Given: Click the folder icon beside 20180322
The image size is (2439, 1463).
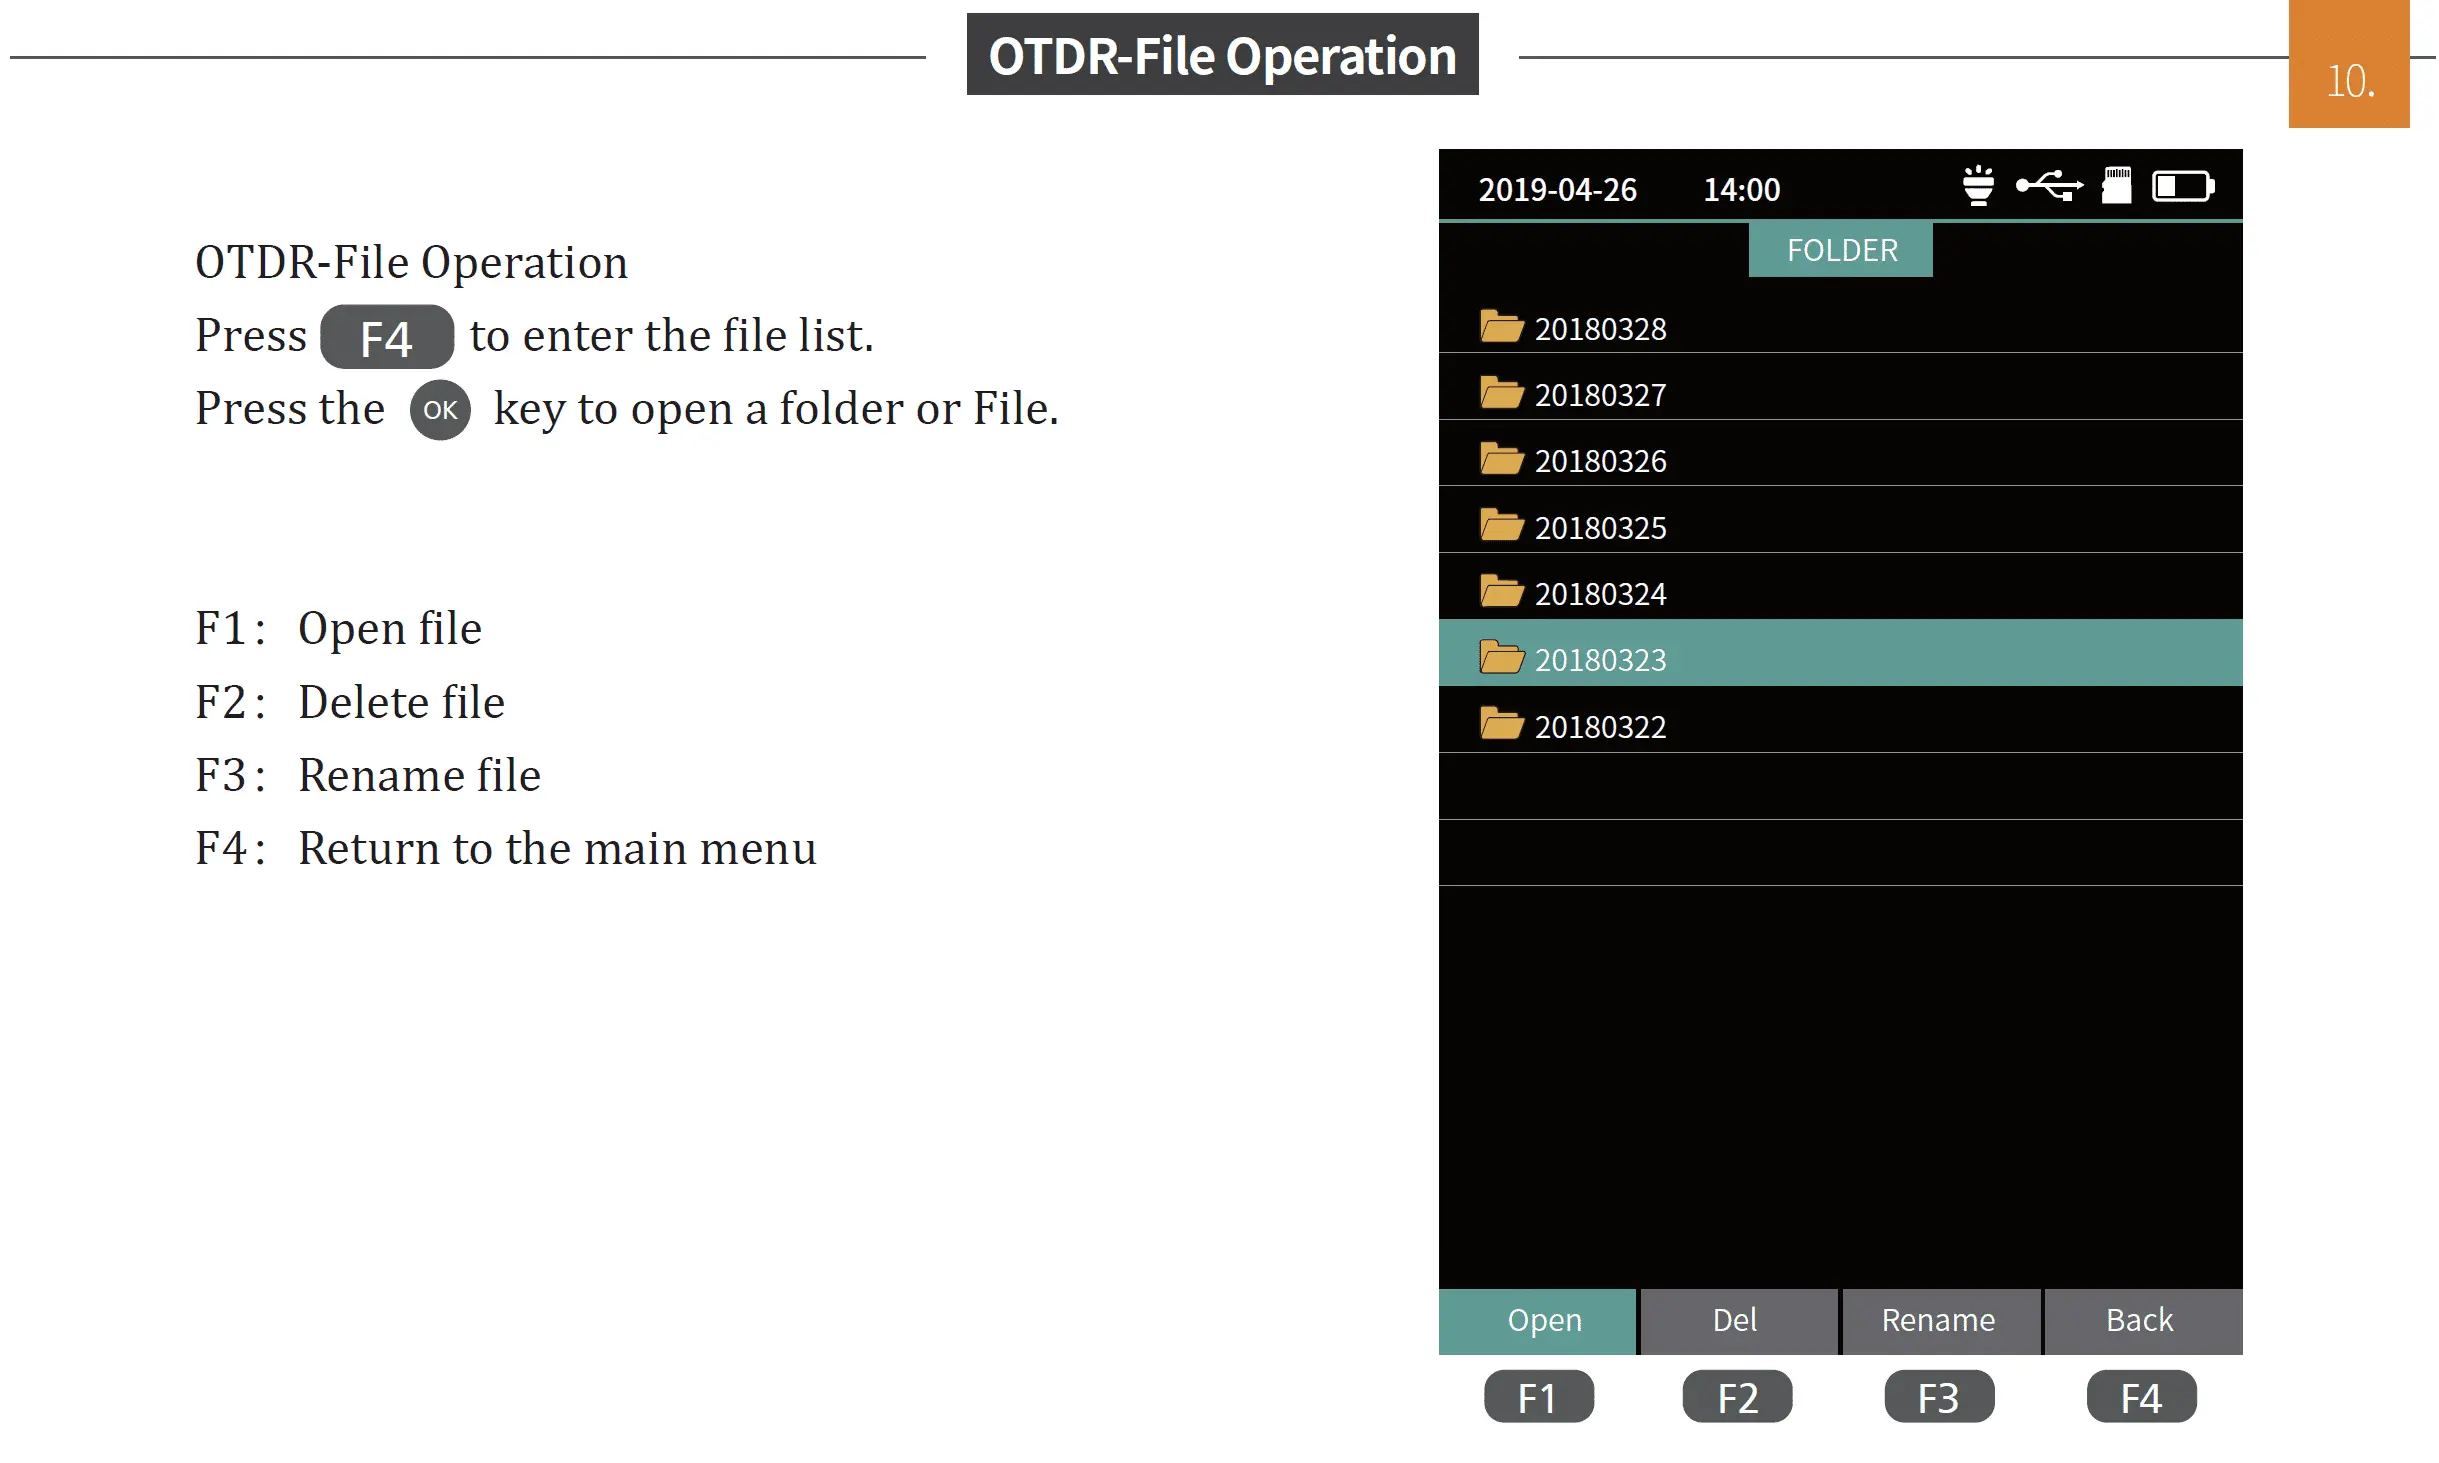Looking at the screenshot, I should [x=1500, y=724].
